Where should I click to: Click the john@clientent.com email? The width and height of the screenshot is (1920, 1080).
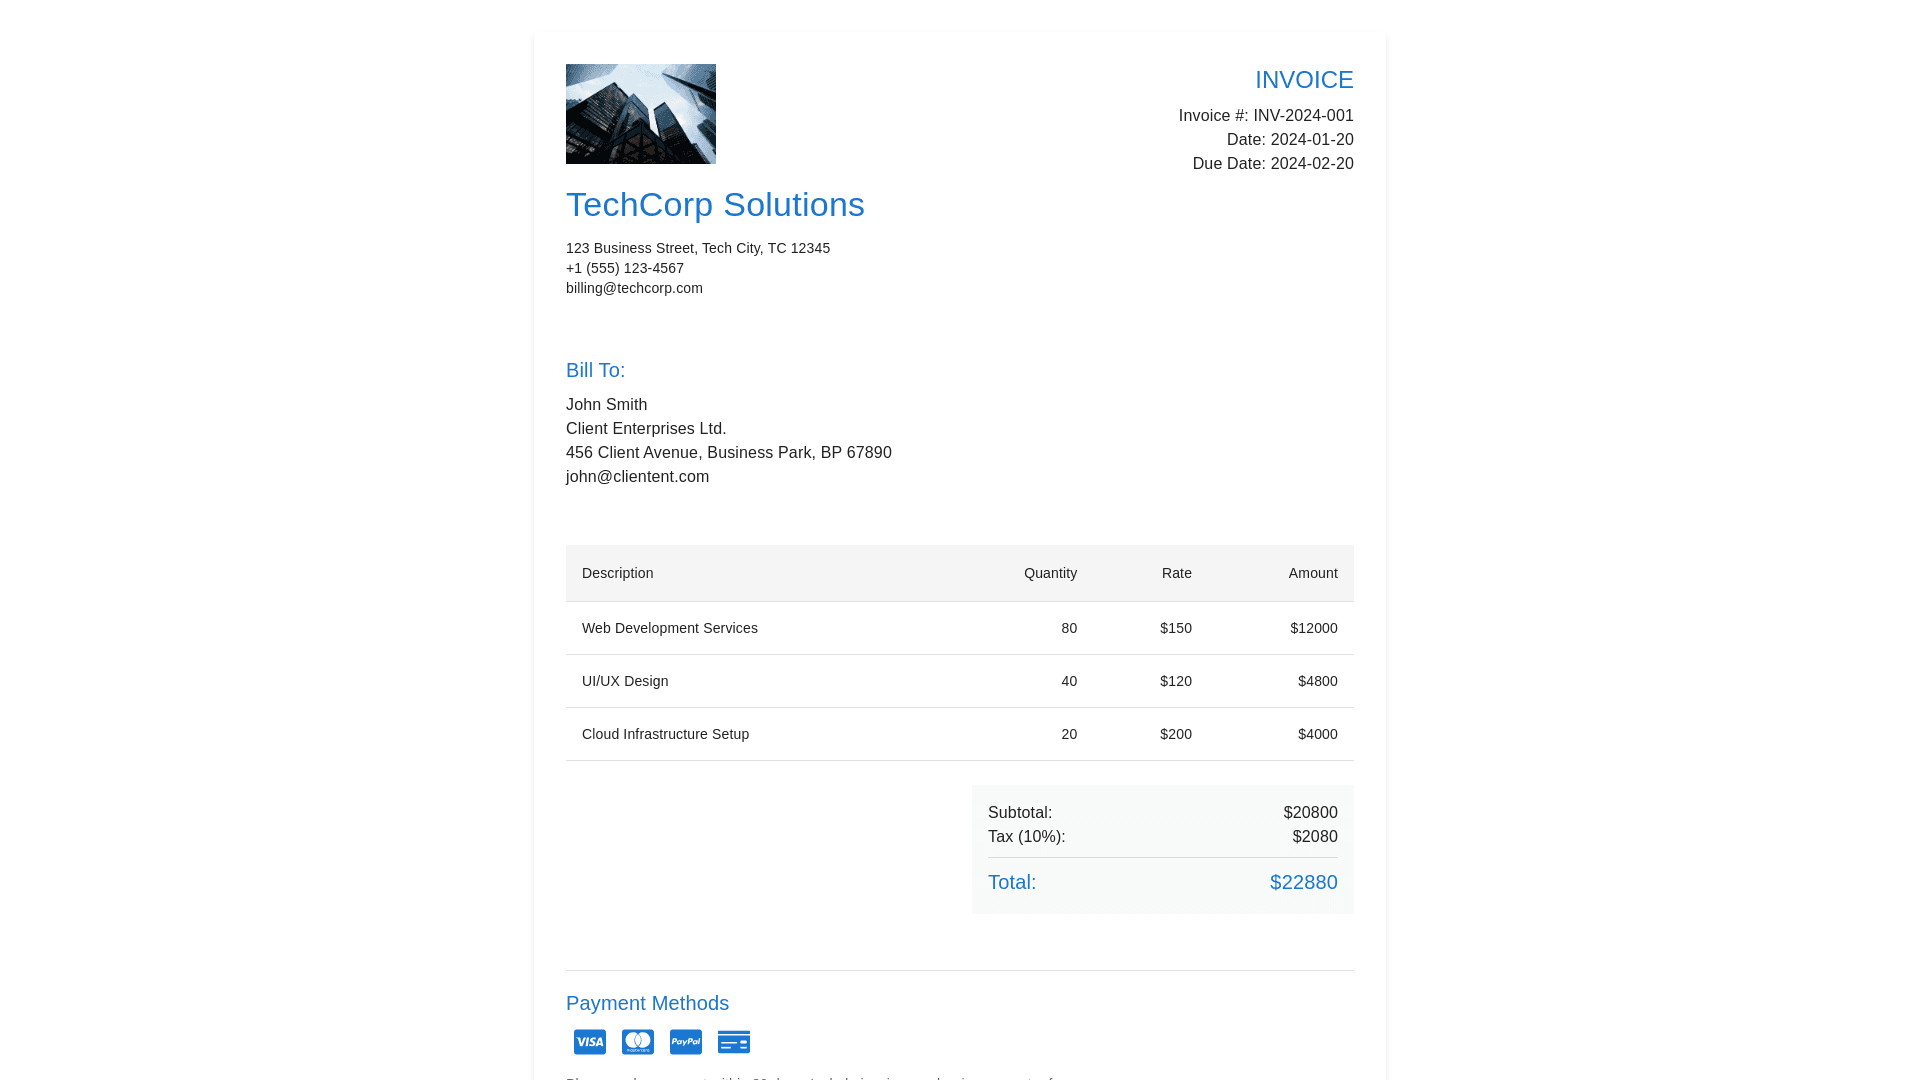click(x=637, y=477)
